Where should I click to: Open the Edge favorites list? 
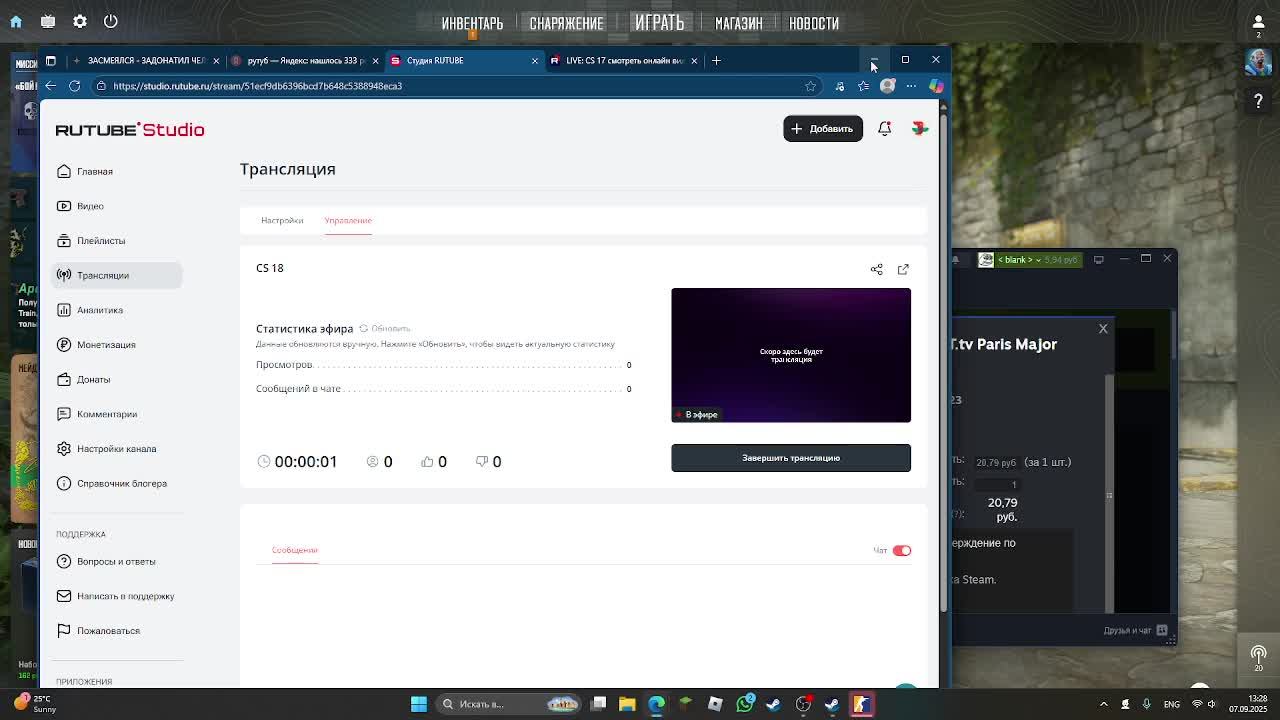click(863, 86)
